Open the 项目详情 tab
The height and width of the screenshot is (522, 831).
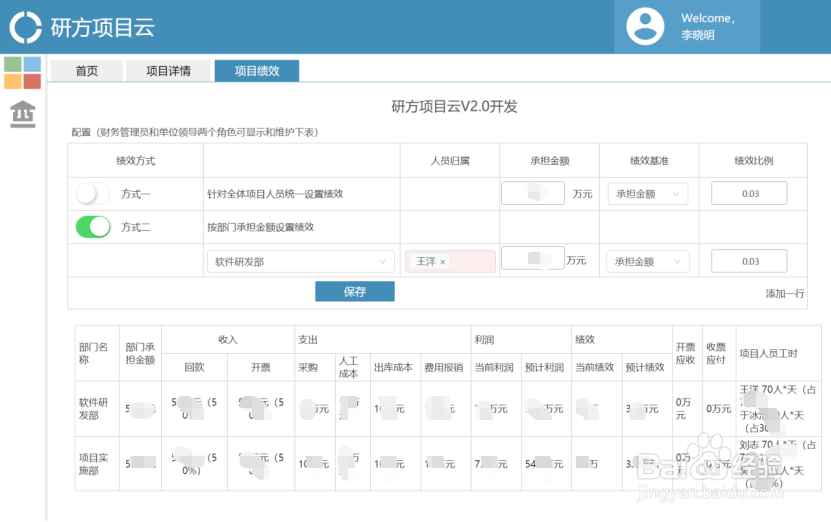pyautogui.click(x=168, y=70)
